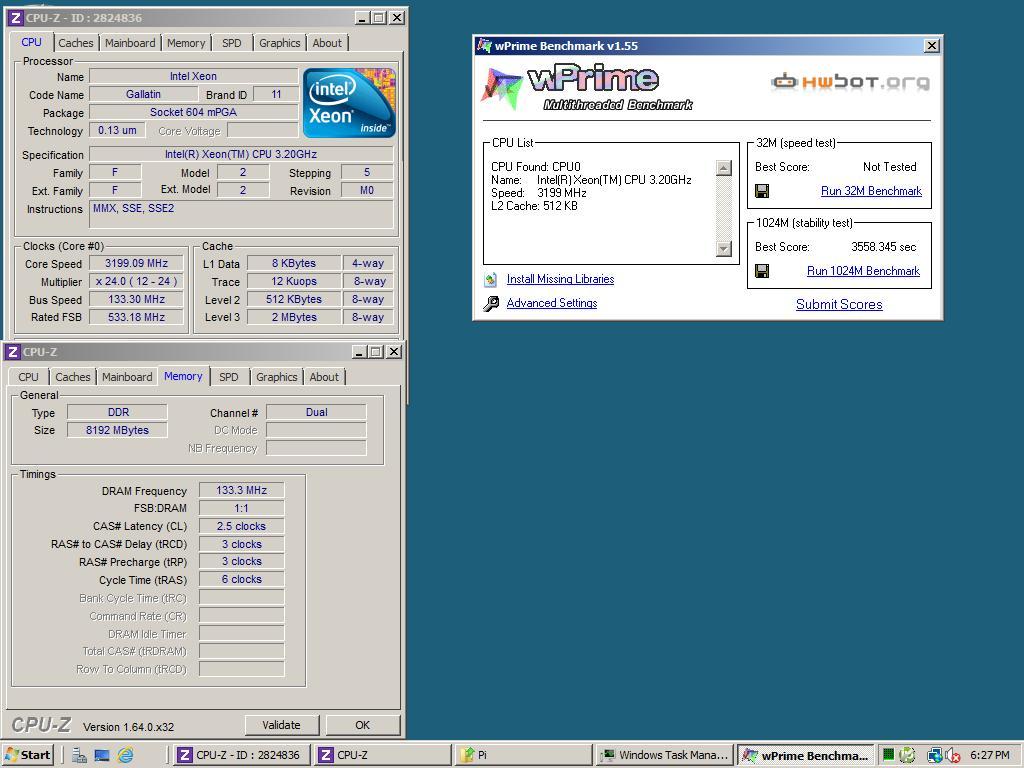
Task: Click the Instructions field MMX, SSE, SSE2
Action: tap(241, 214)
